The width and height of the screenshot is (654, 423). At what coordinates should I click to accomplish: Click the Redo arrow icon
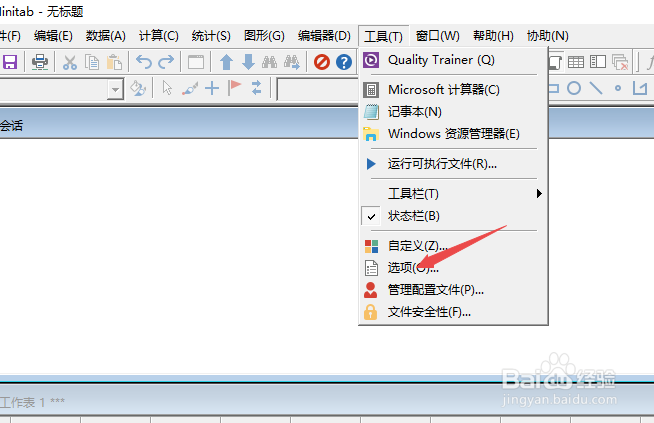(166, 62)
